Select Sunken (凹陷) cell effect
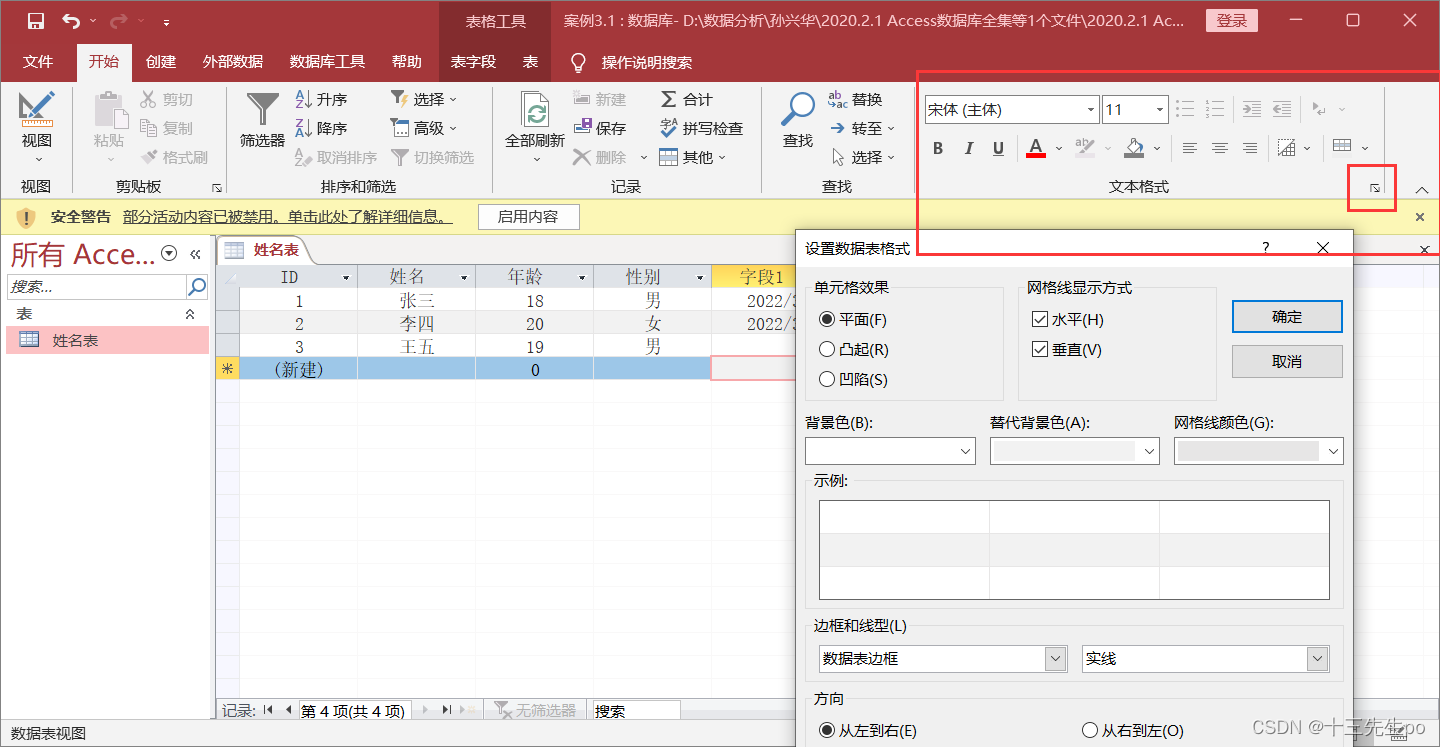Viewport: 1440px width, 747px height. 826,380
